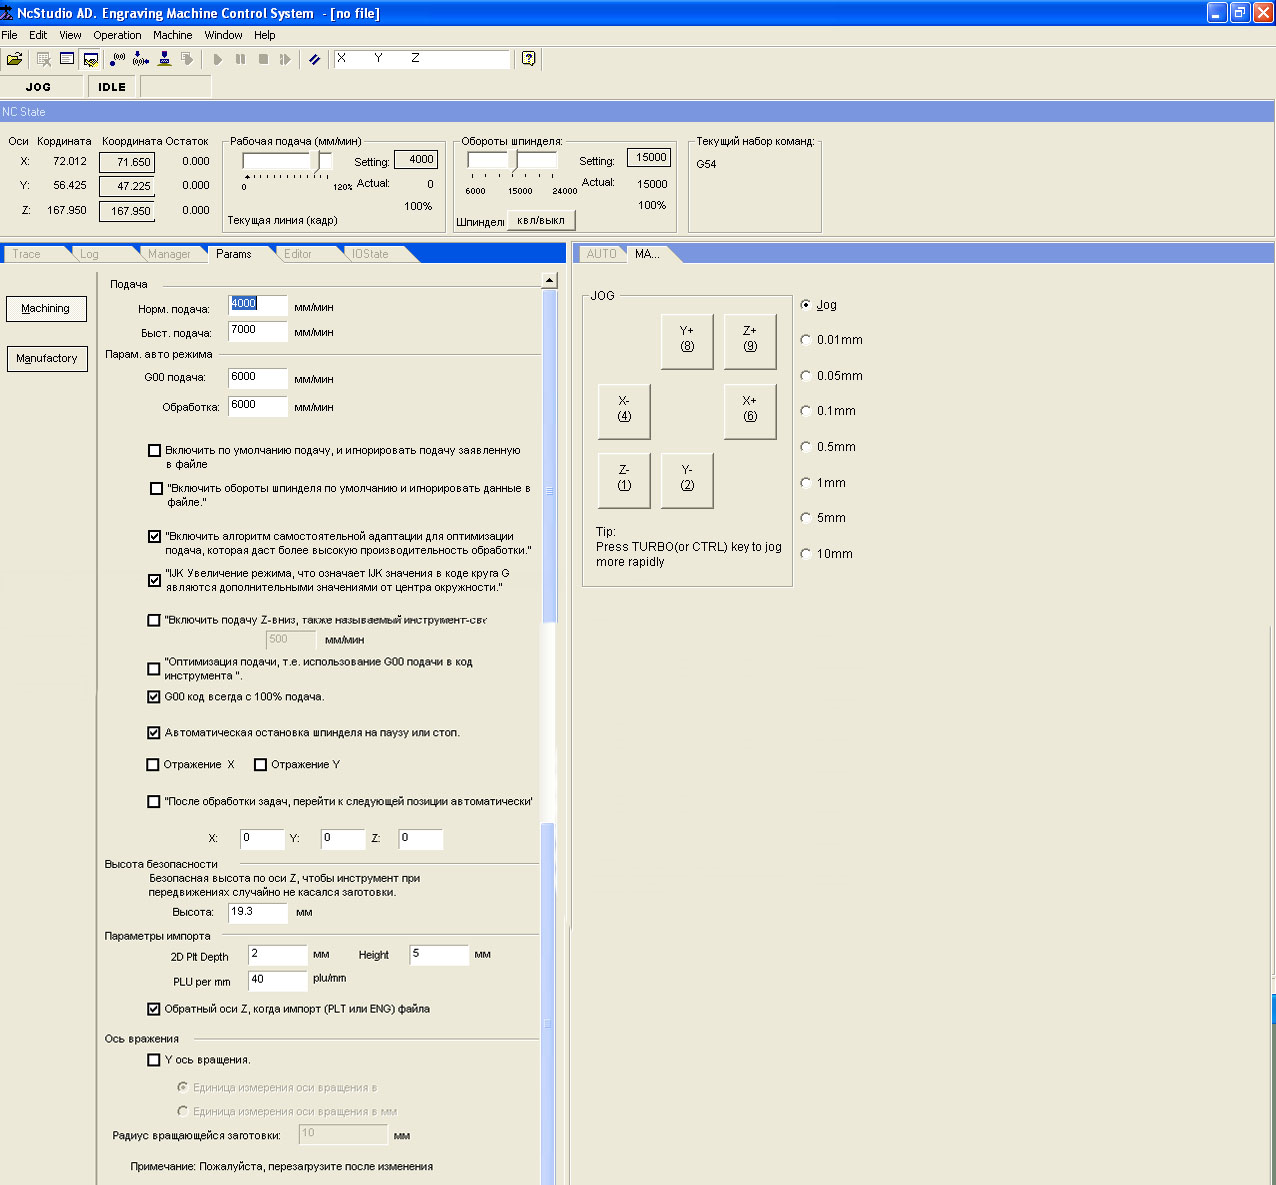Click the help question mark icon
Image resolution: width=1276 pixels, height=1185 pixels.
[x=528, y=59]
